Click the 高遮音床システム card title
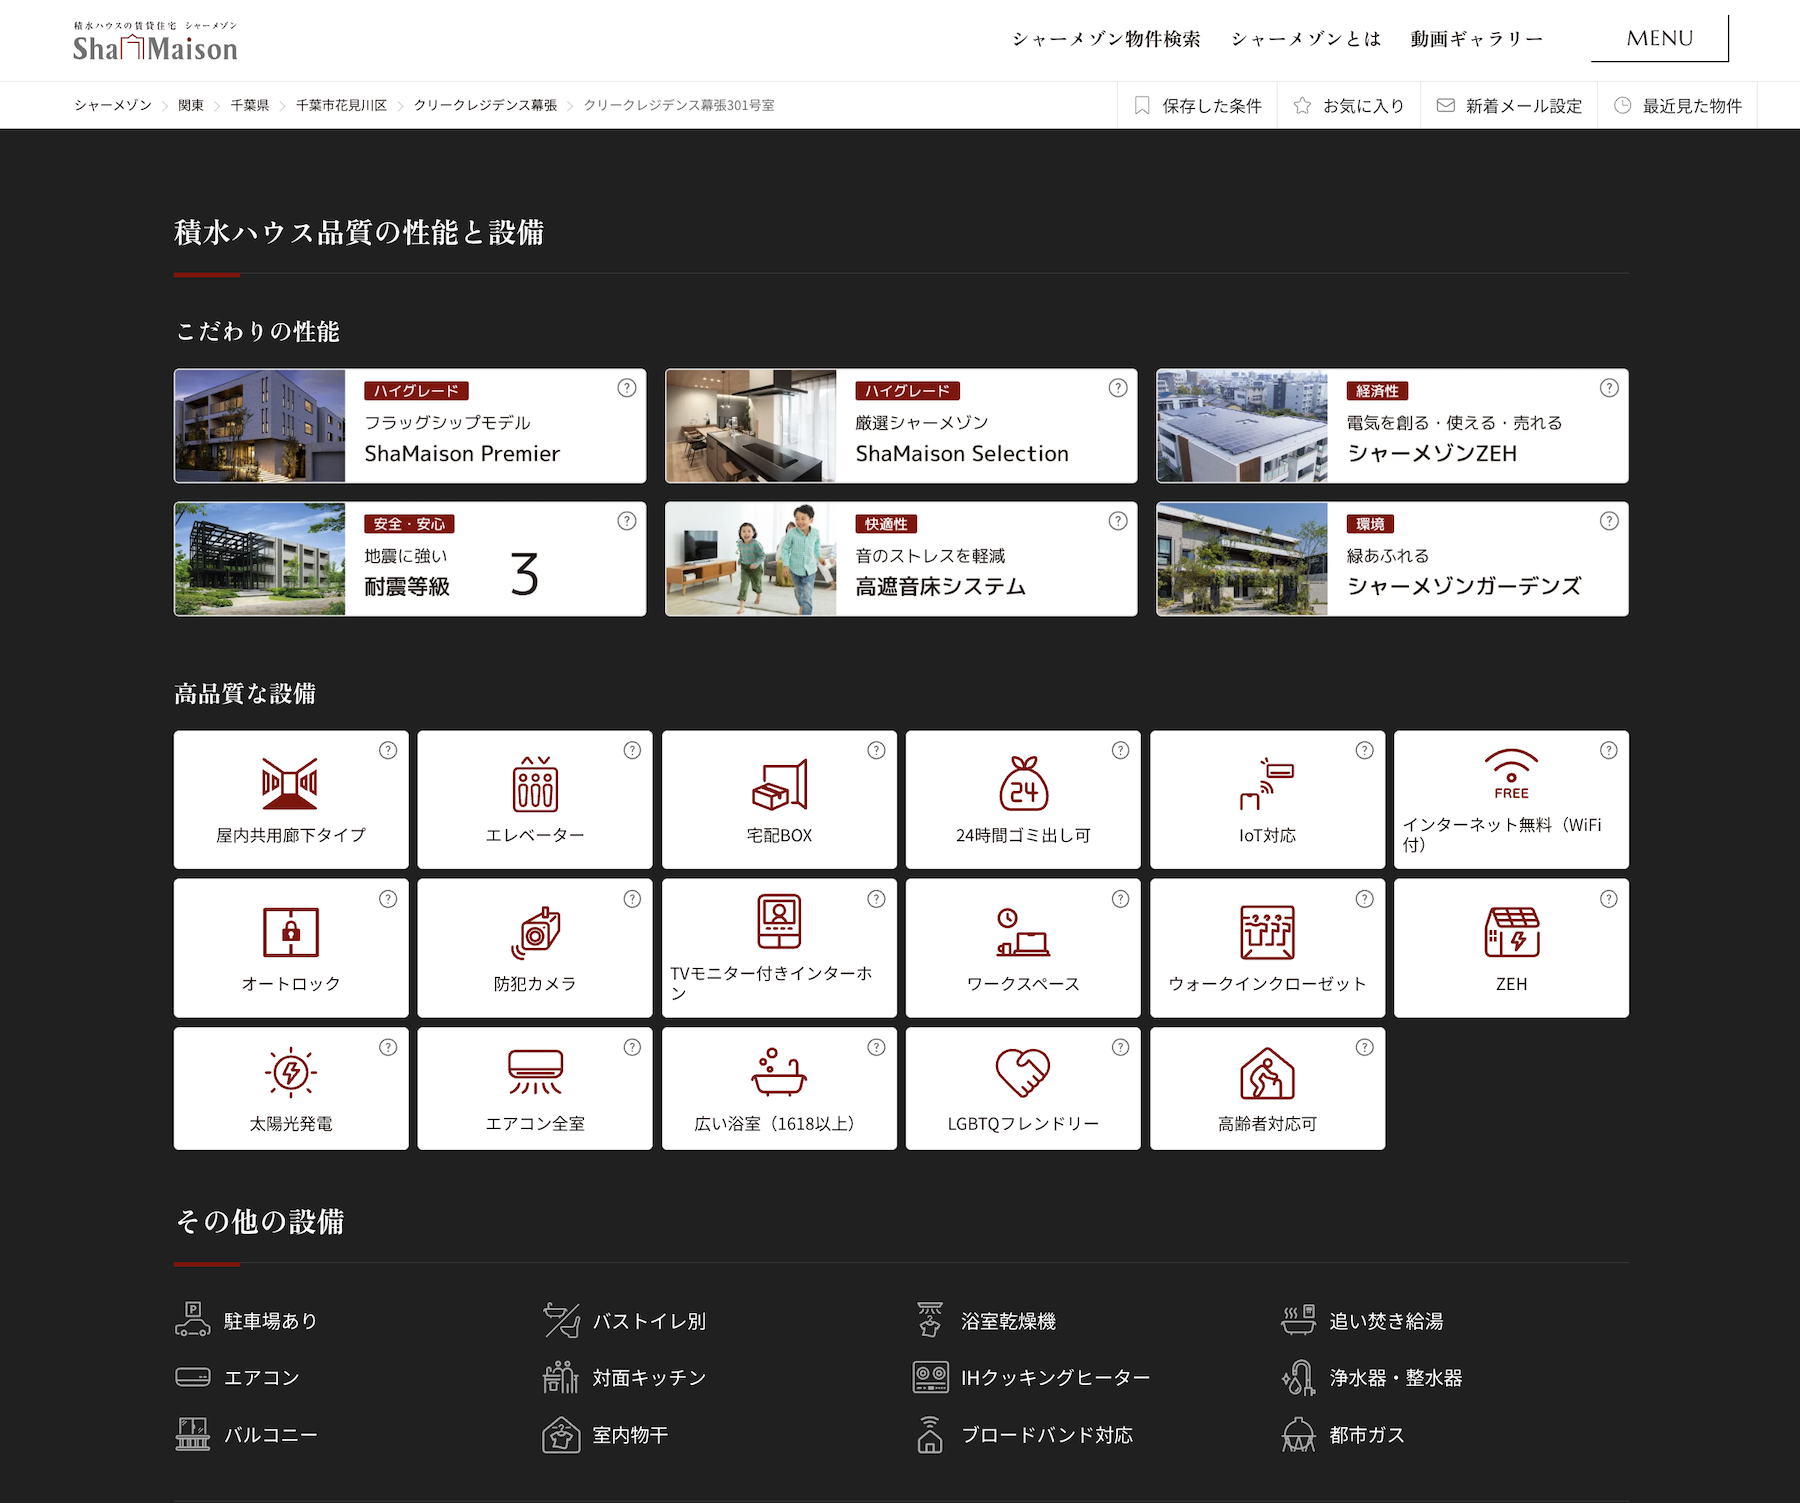Viewport: 1800px width, 1503px height. click(940, 586)
